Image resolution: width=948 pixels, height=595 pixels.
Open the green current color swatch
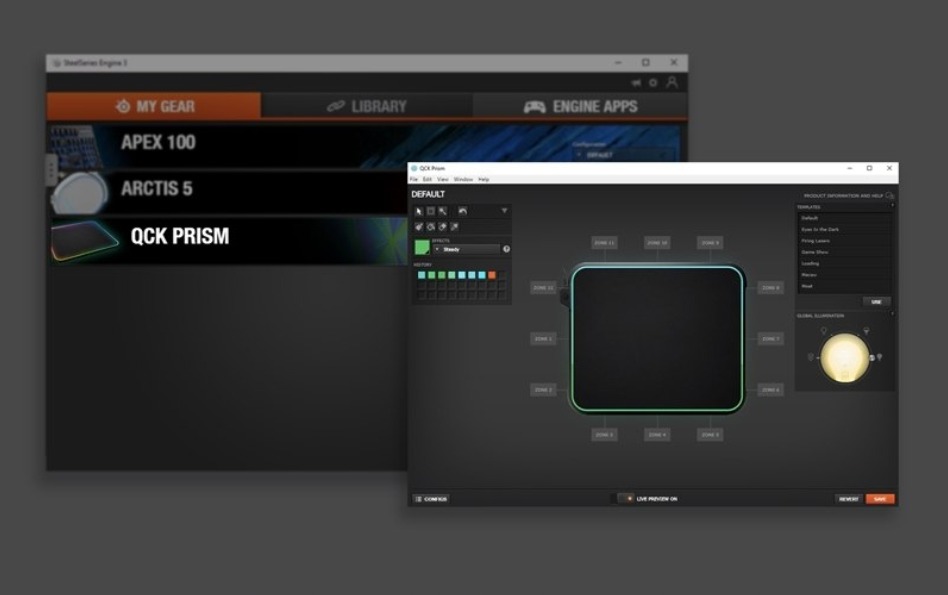(x=422, y=247)
